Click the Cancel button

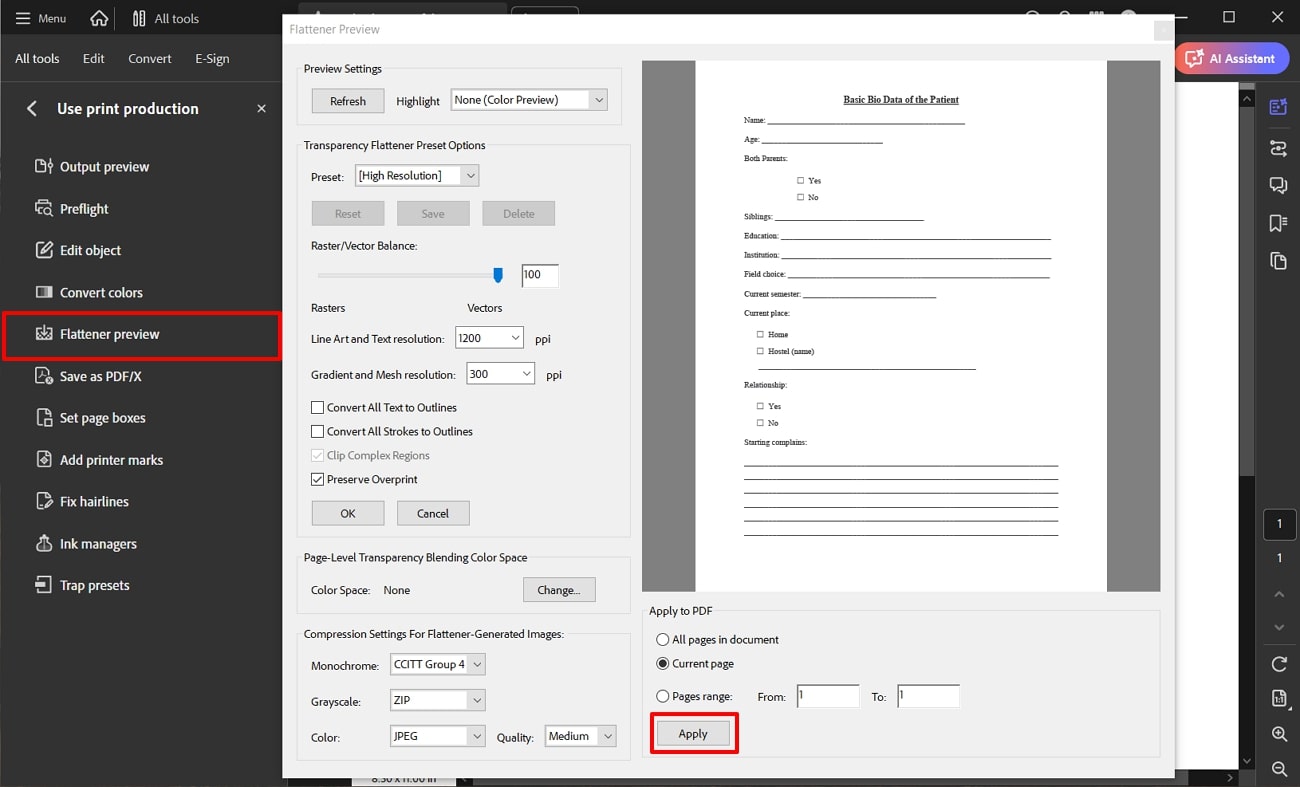(433, 513)
